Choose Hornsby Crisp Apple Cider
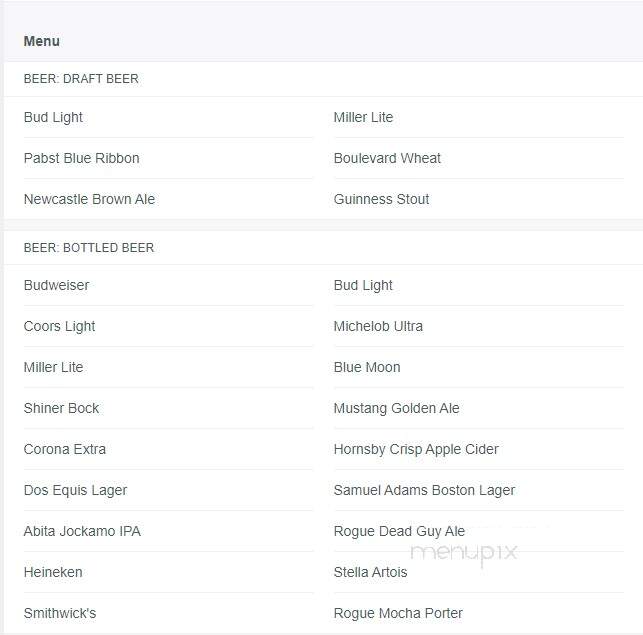The height and width of the screenshot is (635, 643). [x=416, y=450]
